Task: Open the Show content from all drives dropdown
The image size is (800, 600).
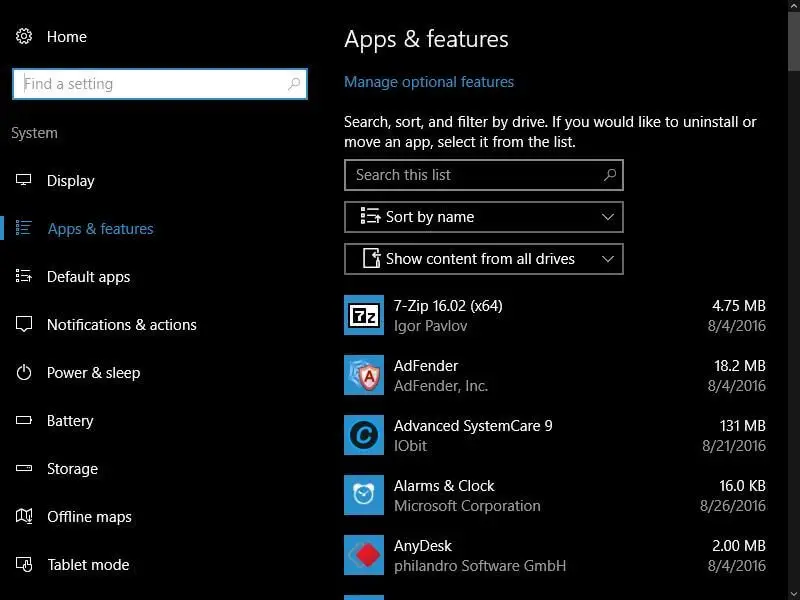Action: (484, 259)
